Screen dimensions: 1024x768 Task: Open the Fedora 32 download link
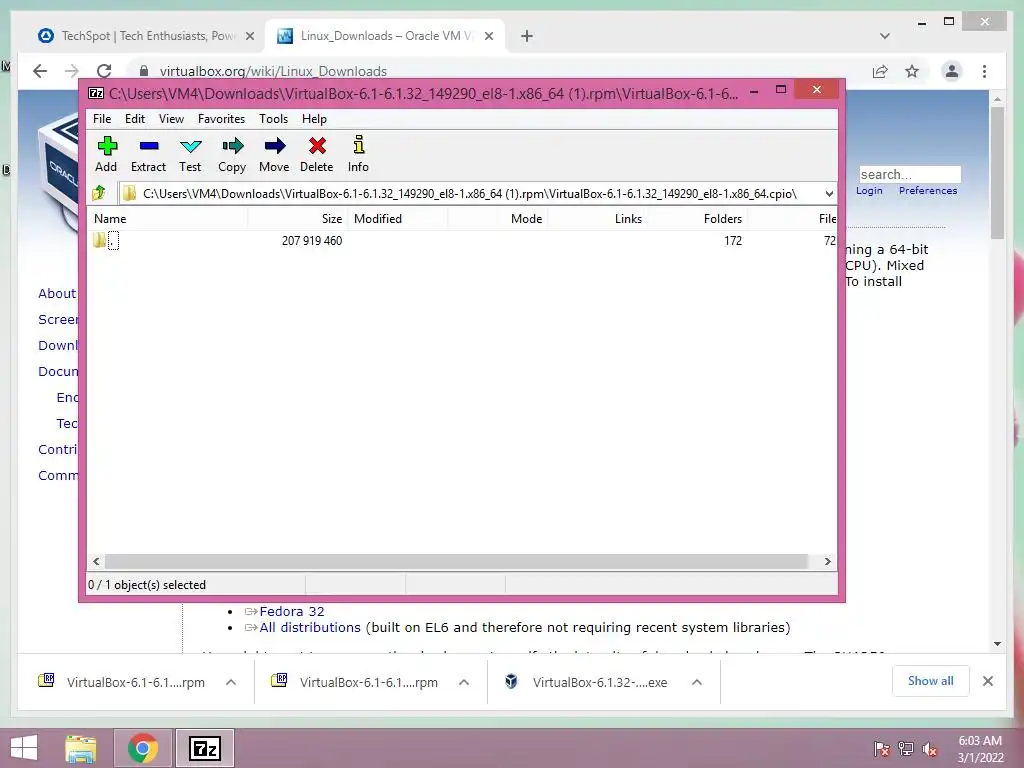(x=291, y=611)
